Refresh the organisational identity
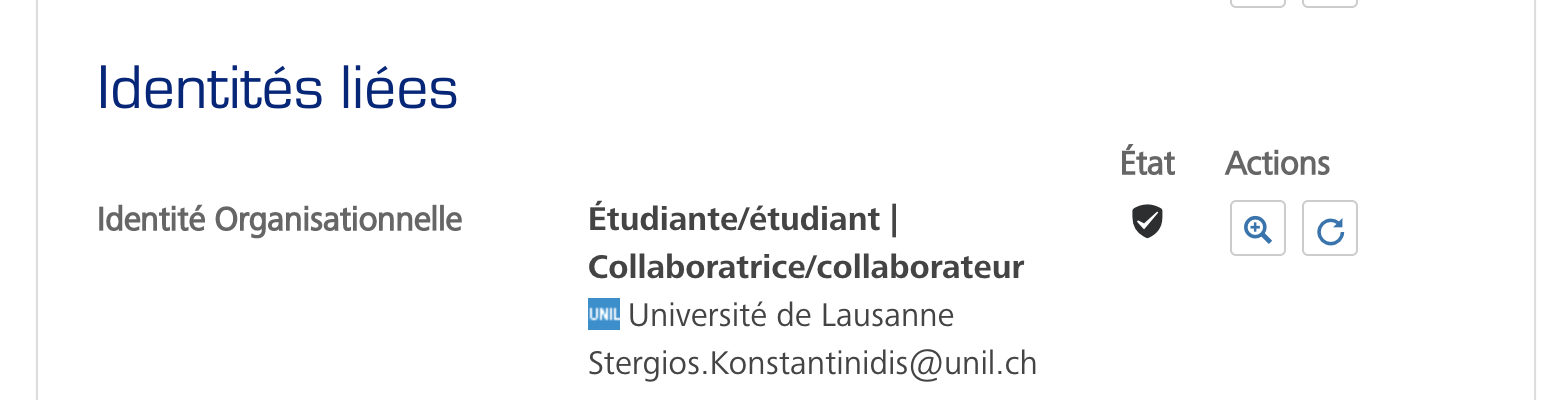Image resolution: width=1562 pixels, height=400 pixels. click(1329, 229)
